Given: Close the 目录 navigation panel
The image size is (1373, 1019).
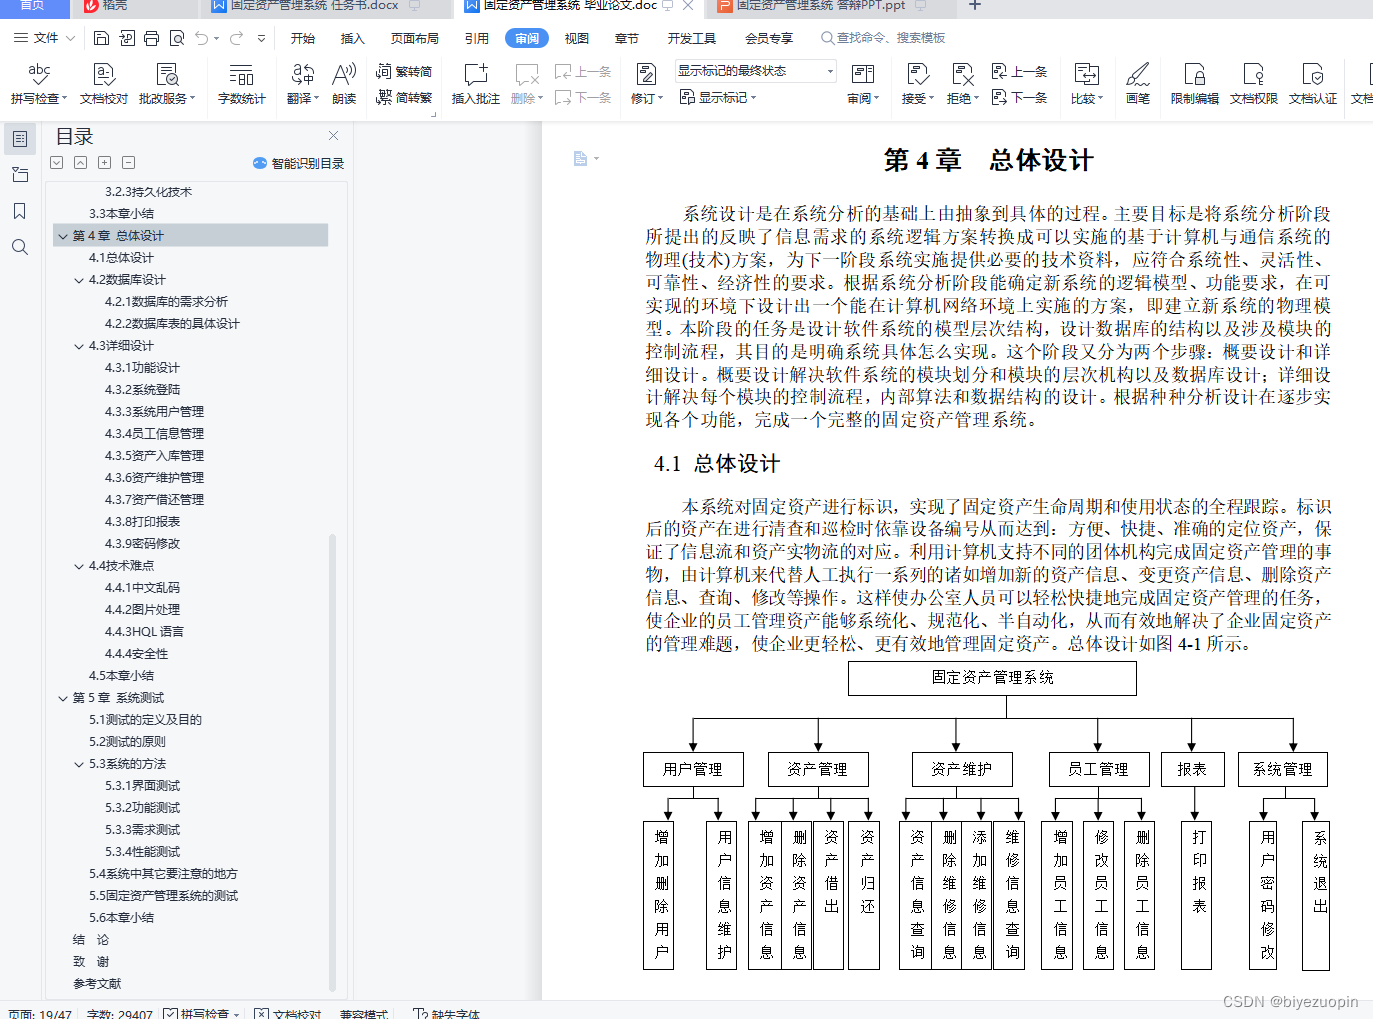Looking at the screenshot, I should tap(333, 135).
